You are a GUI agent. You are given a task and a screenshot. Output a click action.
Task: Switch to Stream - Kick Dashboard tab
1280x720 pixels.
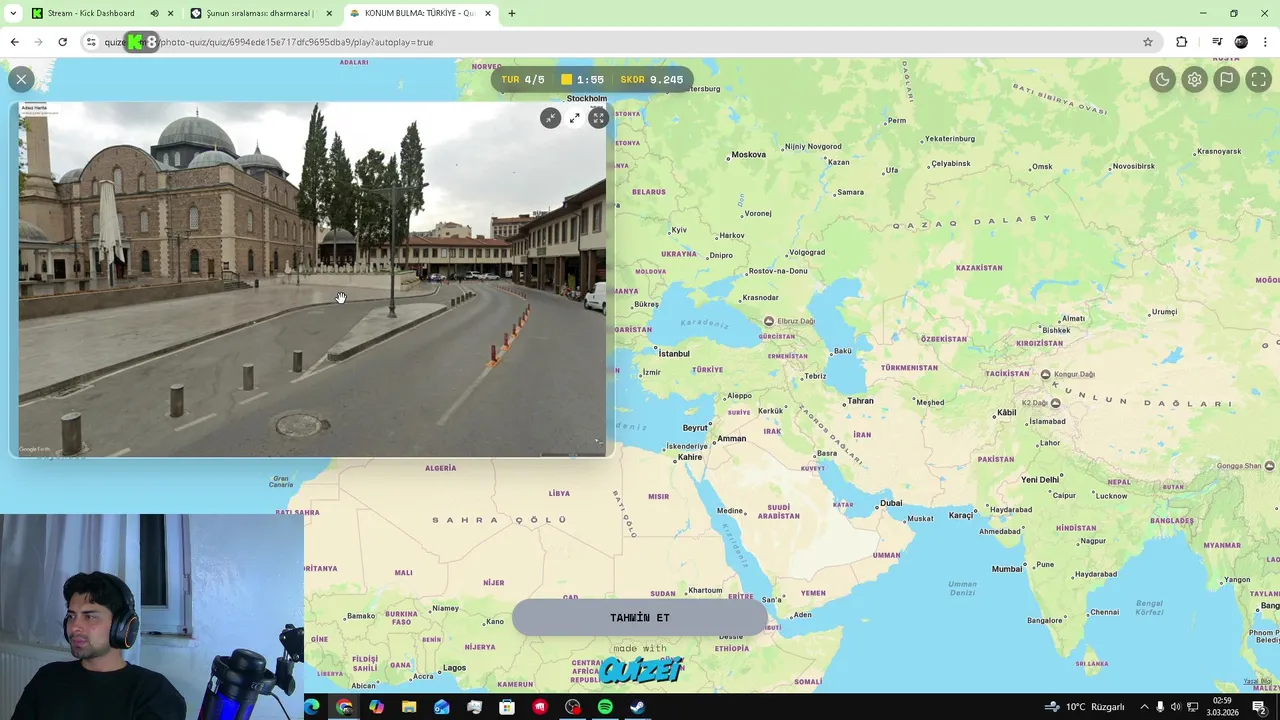pyautogui.click(x=90, y=13)
